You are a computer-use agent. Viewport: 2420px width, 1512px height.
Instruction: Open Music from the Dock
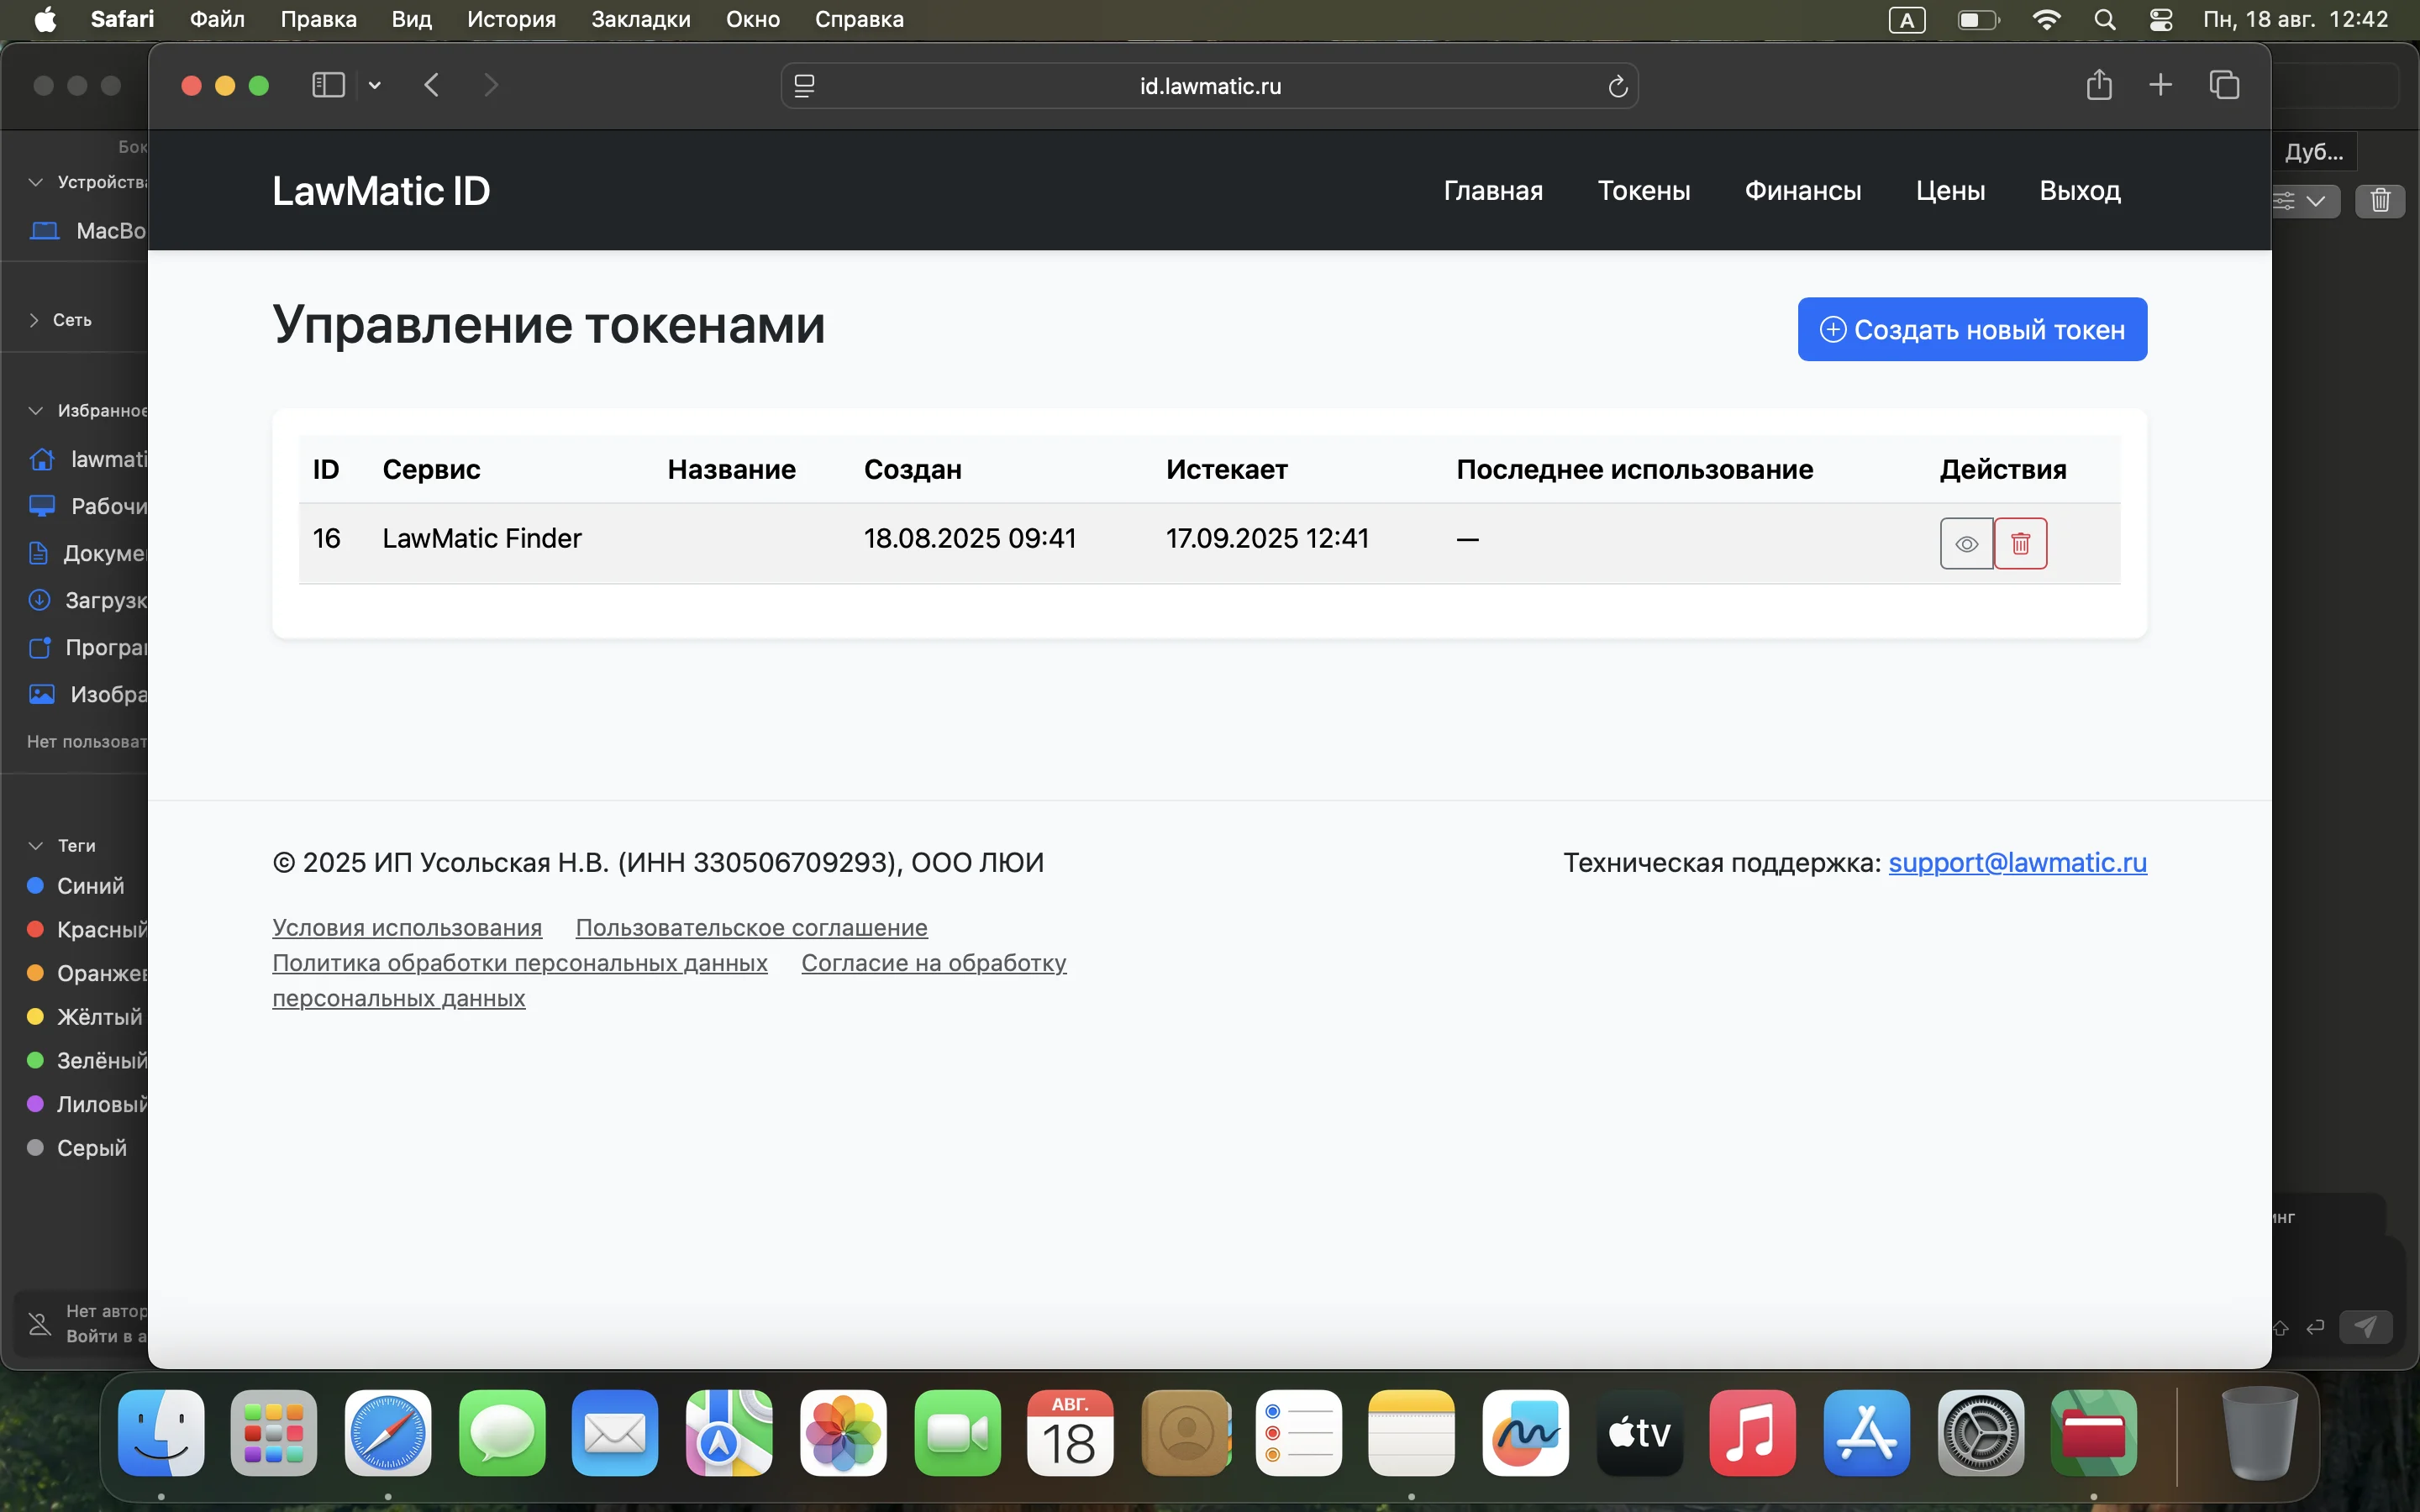coord(1753,1433)
